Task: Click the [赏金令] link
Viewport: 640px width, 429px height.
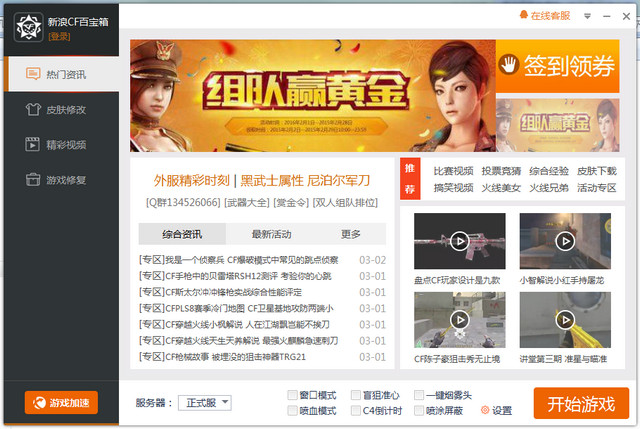Action: [291, 202]
